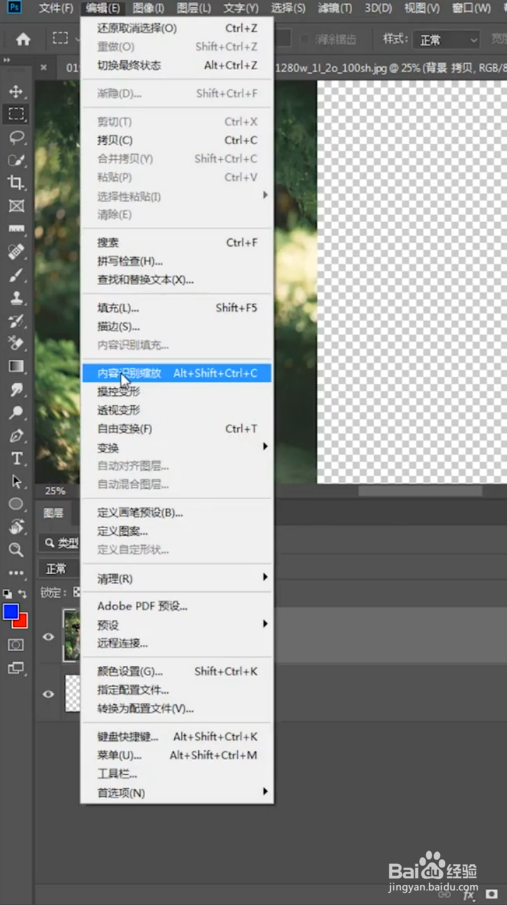Screen dimensions: 507x905
Task: Choose 内容识别缩放 from Edit menu
Action: pyautogui.click(x=177, y=373)
